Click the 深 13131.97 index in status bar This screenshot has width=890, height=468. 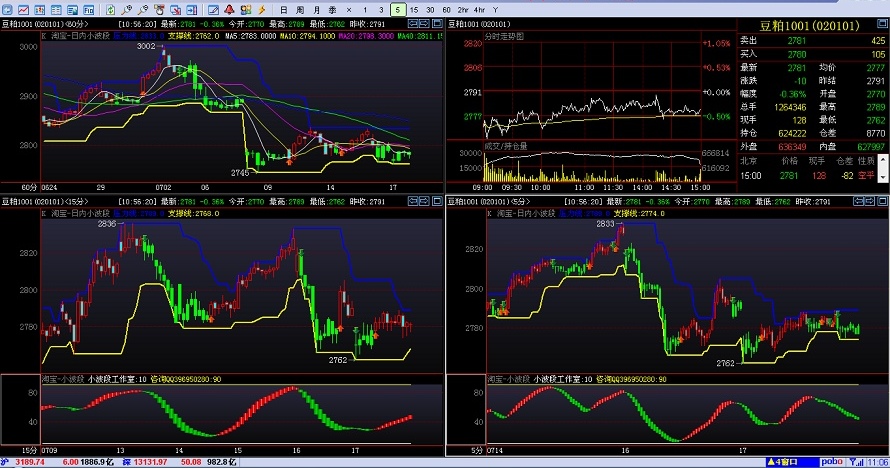point(145,462)
